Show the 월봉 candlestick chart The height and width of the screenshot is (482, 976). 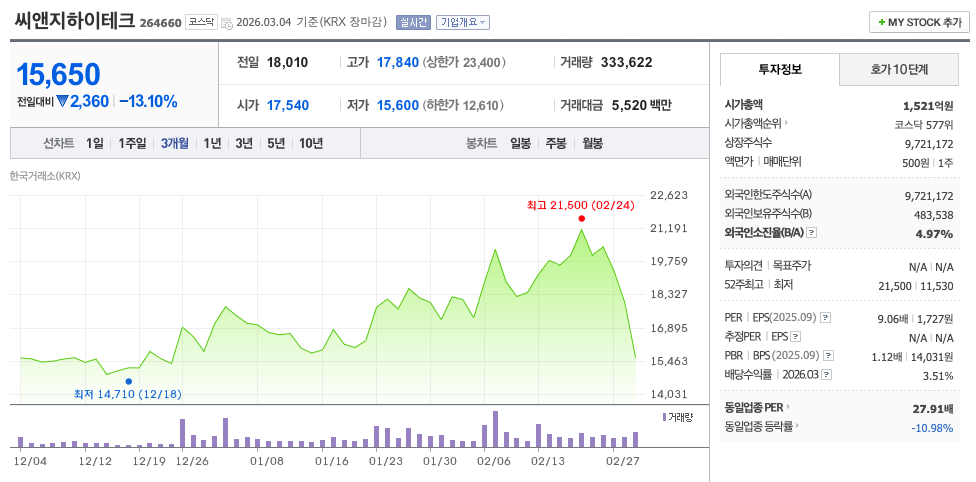click(593, 143)
